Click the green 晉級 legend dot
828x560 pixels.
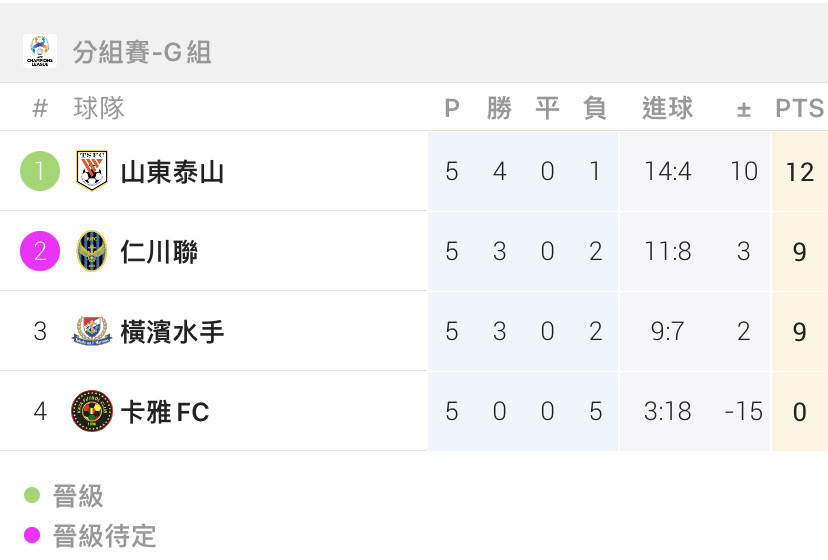pyautogui.click(x=32, y=495)
